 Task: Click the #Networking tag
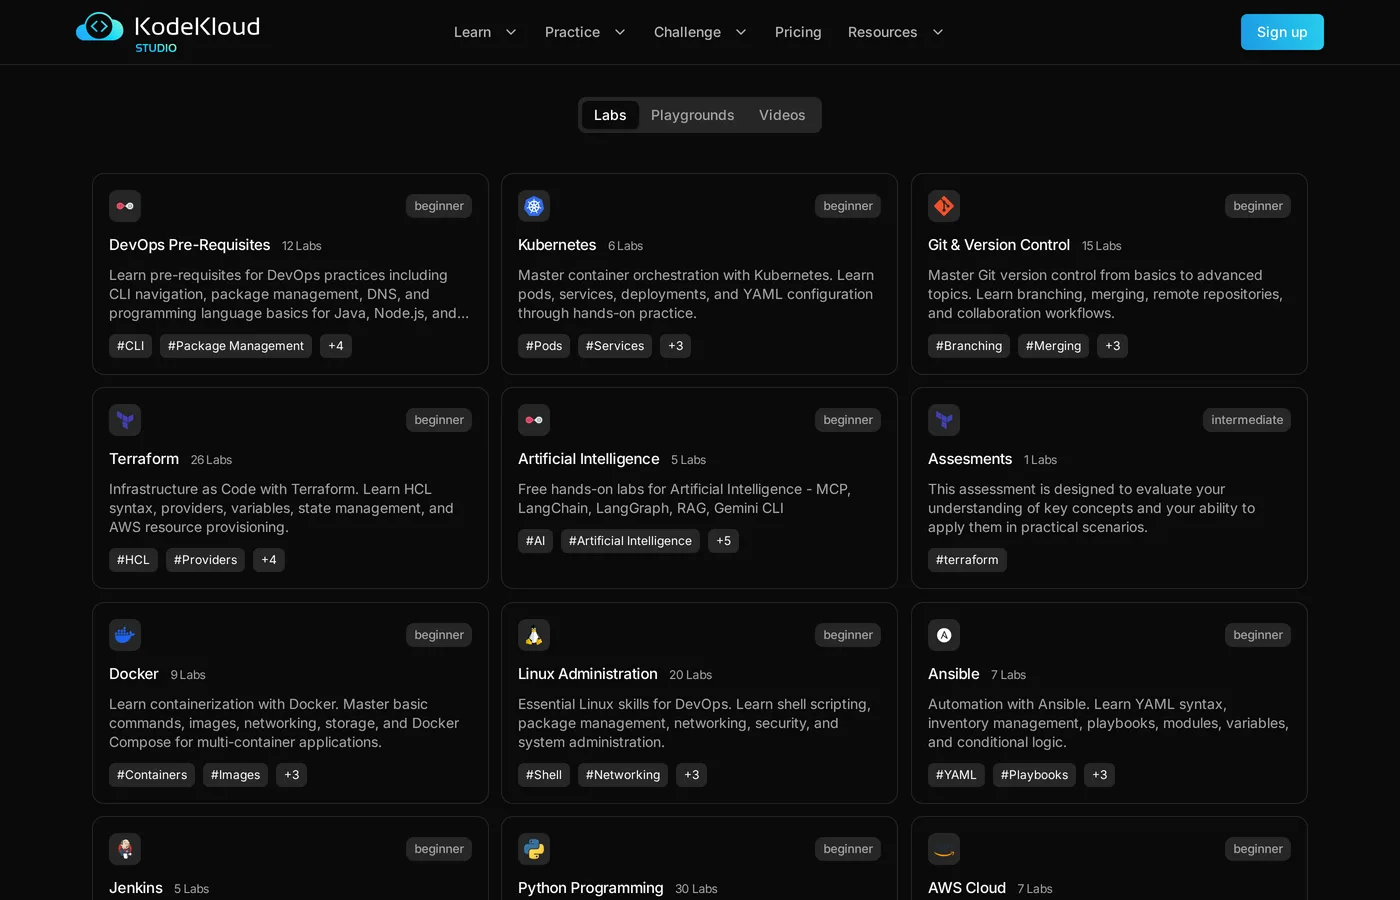pyautogui.click(x=623, y=775)
